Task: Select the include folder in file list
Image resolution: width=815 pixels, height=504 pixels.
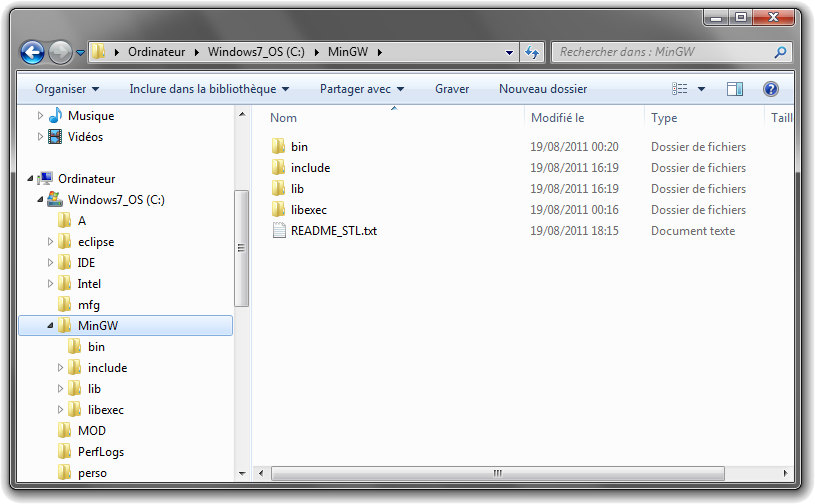Action: click(x=310, y=168)
